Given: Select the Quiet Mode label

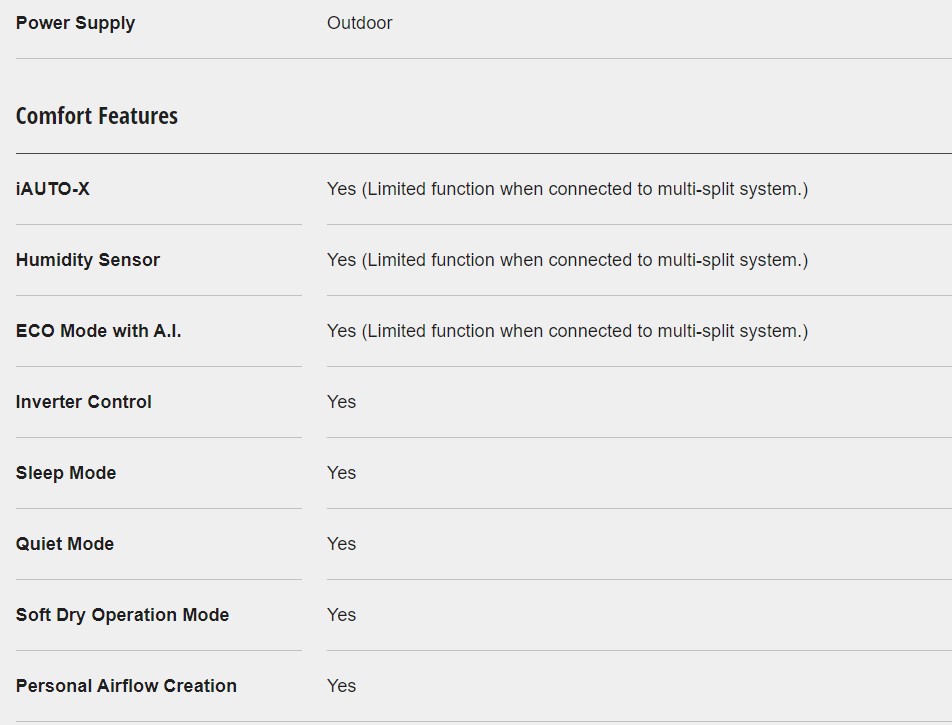Looking at the screenshot, I should (65, 544).
